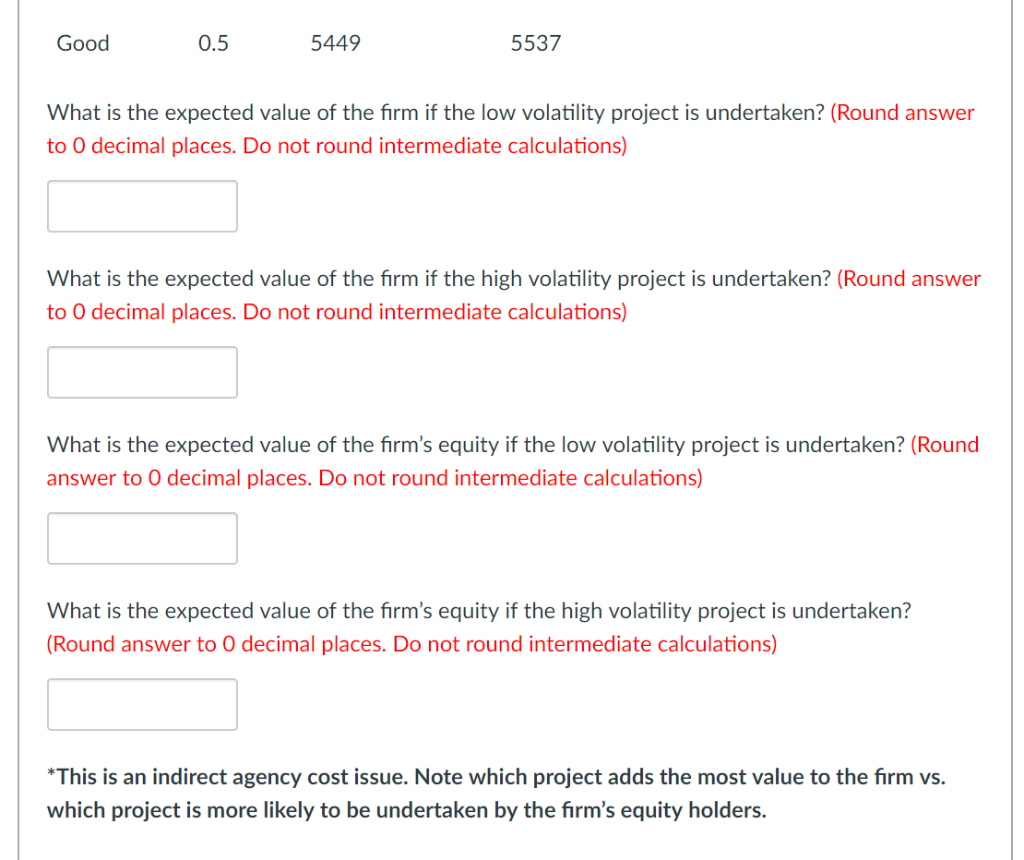Click the answer box for high volatility equity value
1024x860 pixels.
pyautogui.click(x=141, y=704)
